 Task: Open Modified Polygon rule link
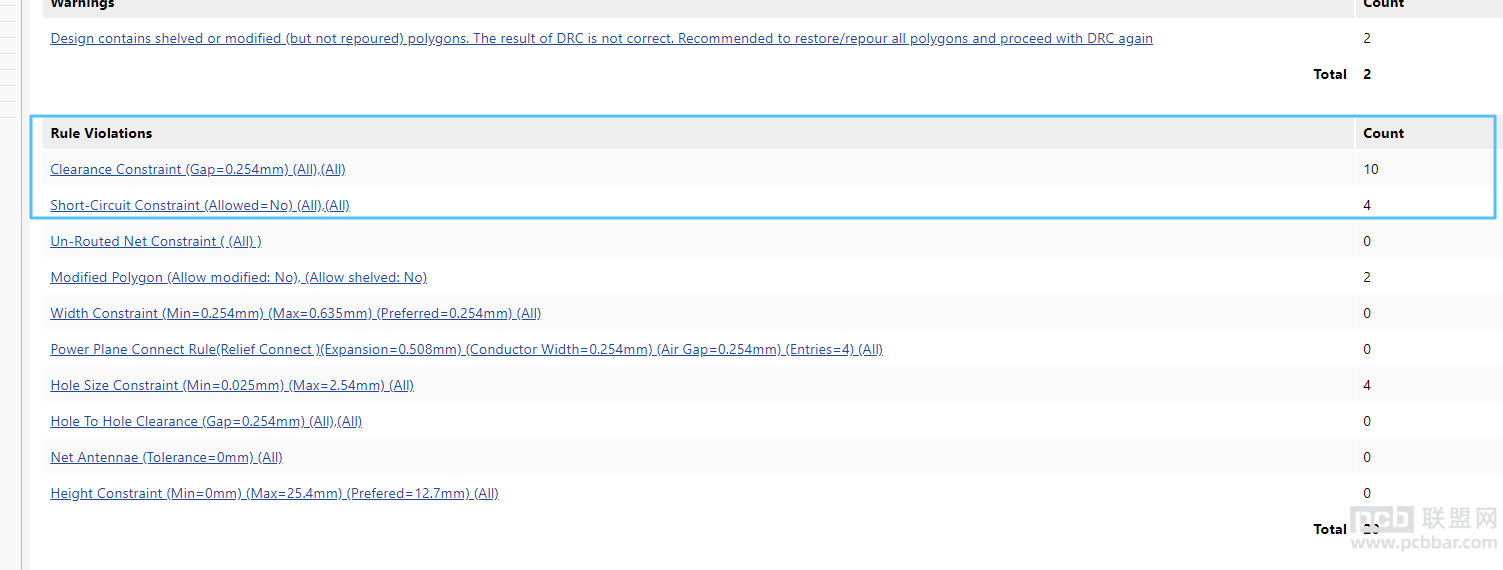click(x=239, y=277)
